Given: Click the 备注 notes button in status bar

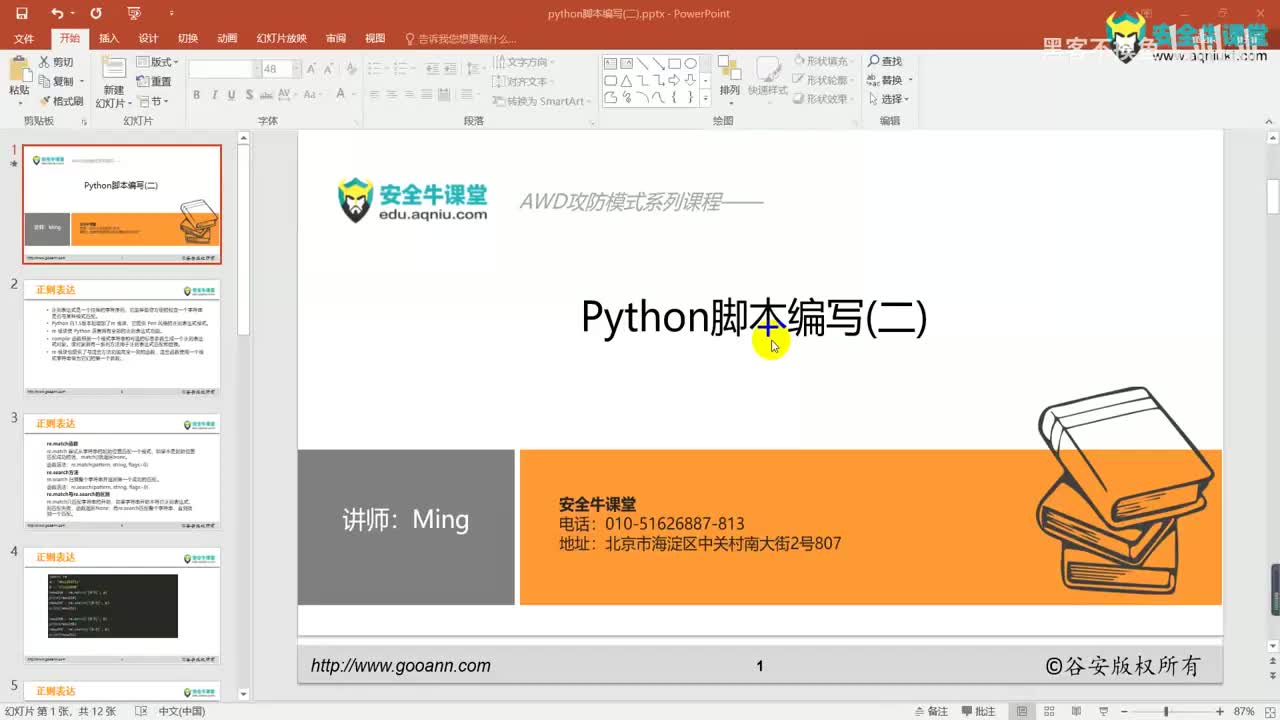Looking at the screenshot, I should [x=931, y=711].
